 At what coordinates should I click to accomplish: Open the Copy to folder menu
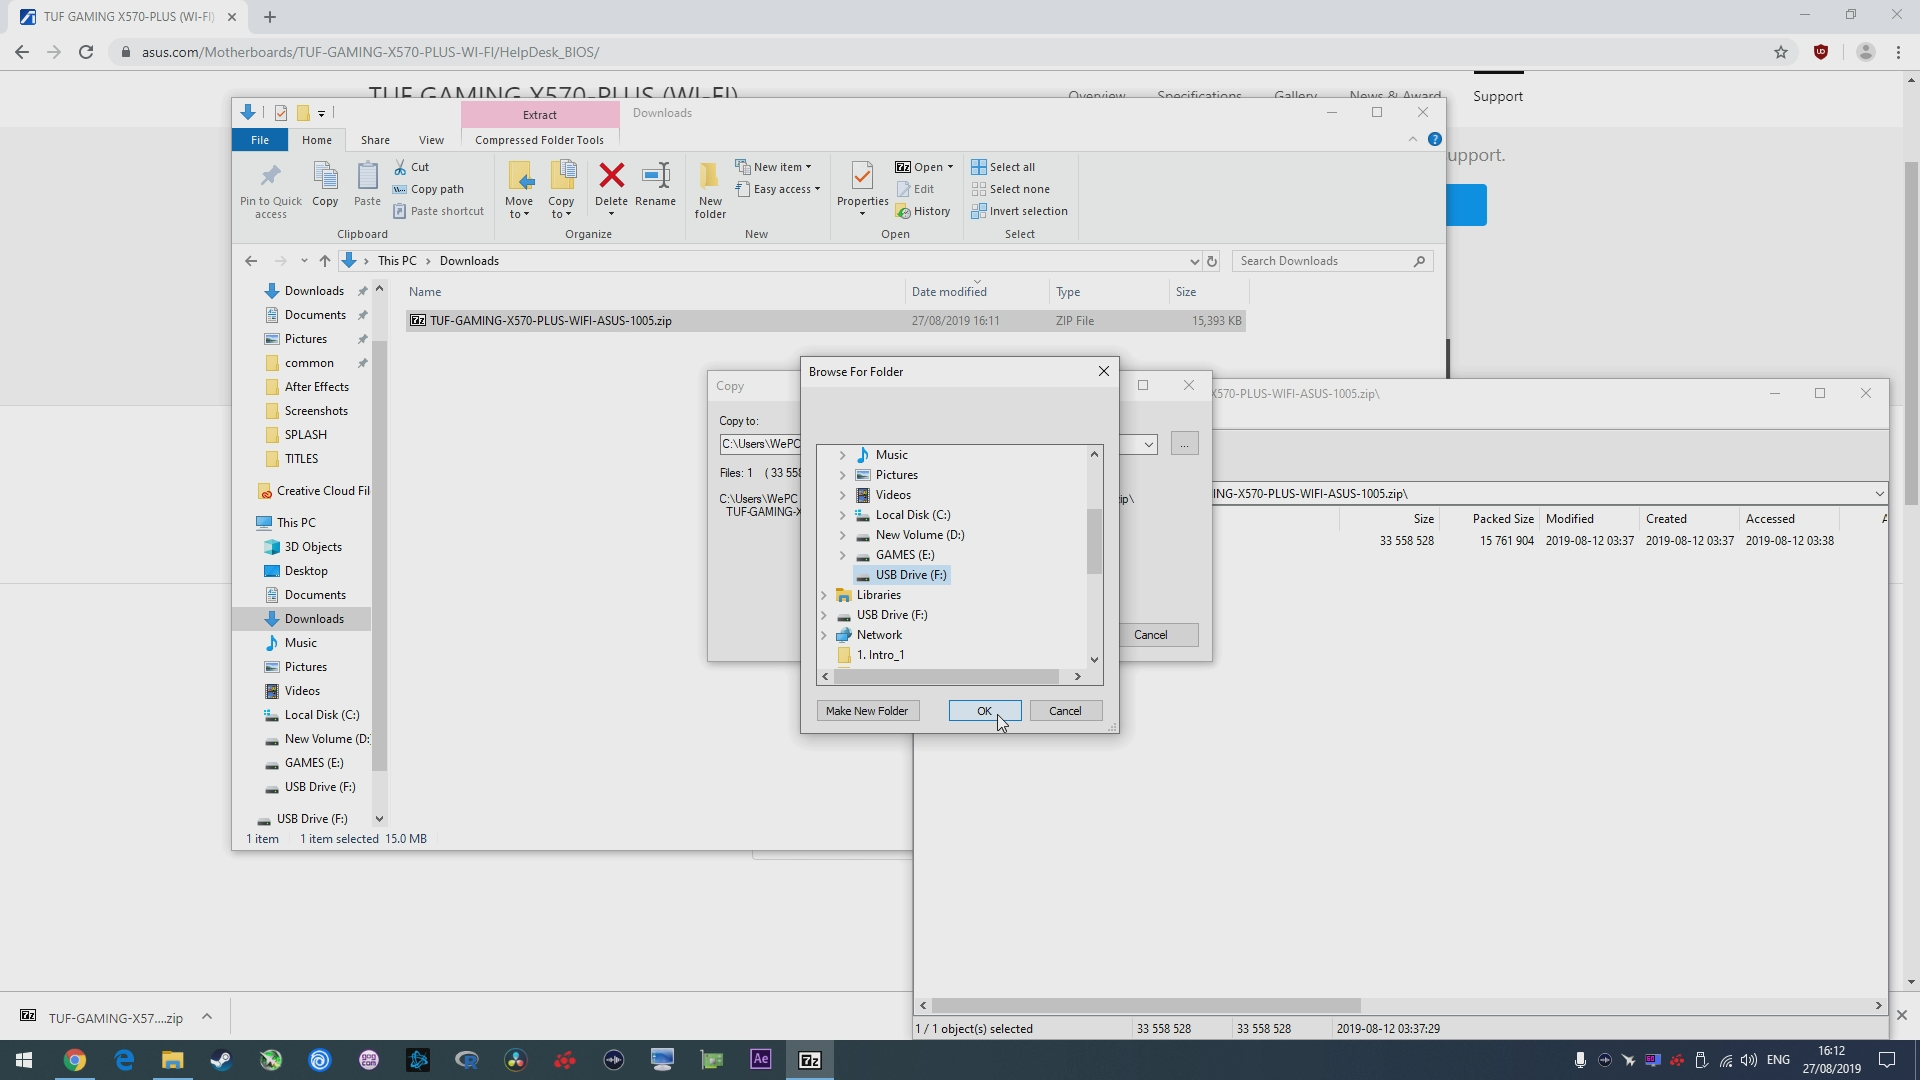[561, 190]
